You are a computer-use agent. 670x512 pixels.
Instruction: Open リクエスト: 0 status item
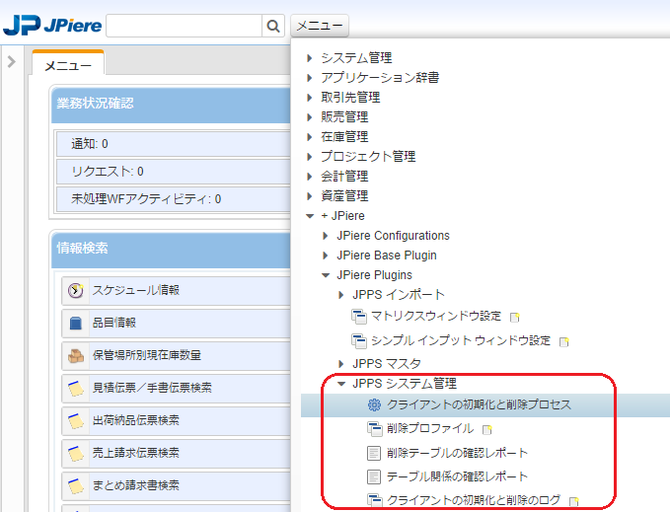[173, 171]
